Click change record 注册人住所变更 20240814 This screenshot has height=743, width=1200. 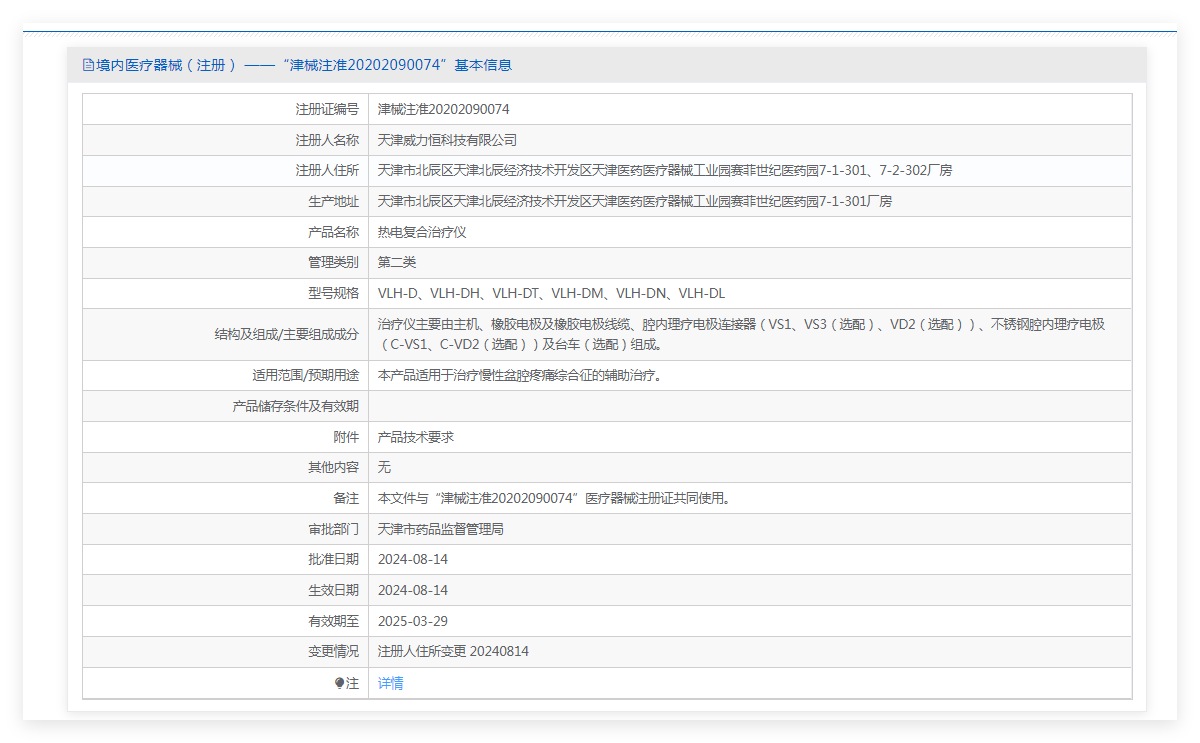point(453,651)
